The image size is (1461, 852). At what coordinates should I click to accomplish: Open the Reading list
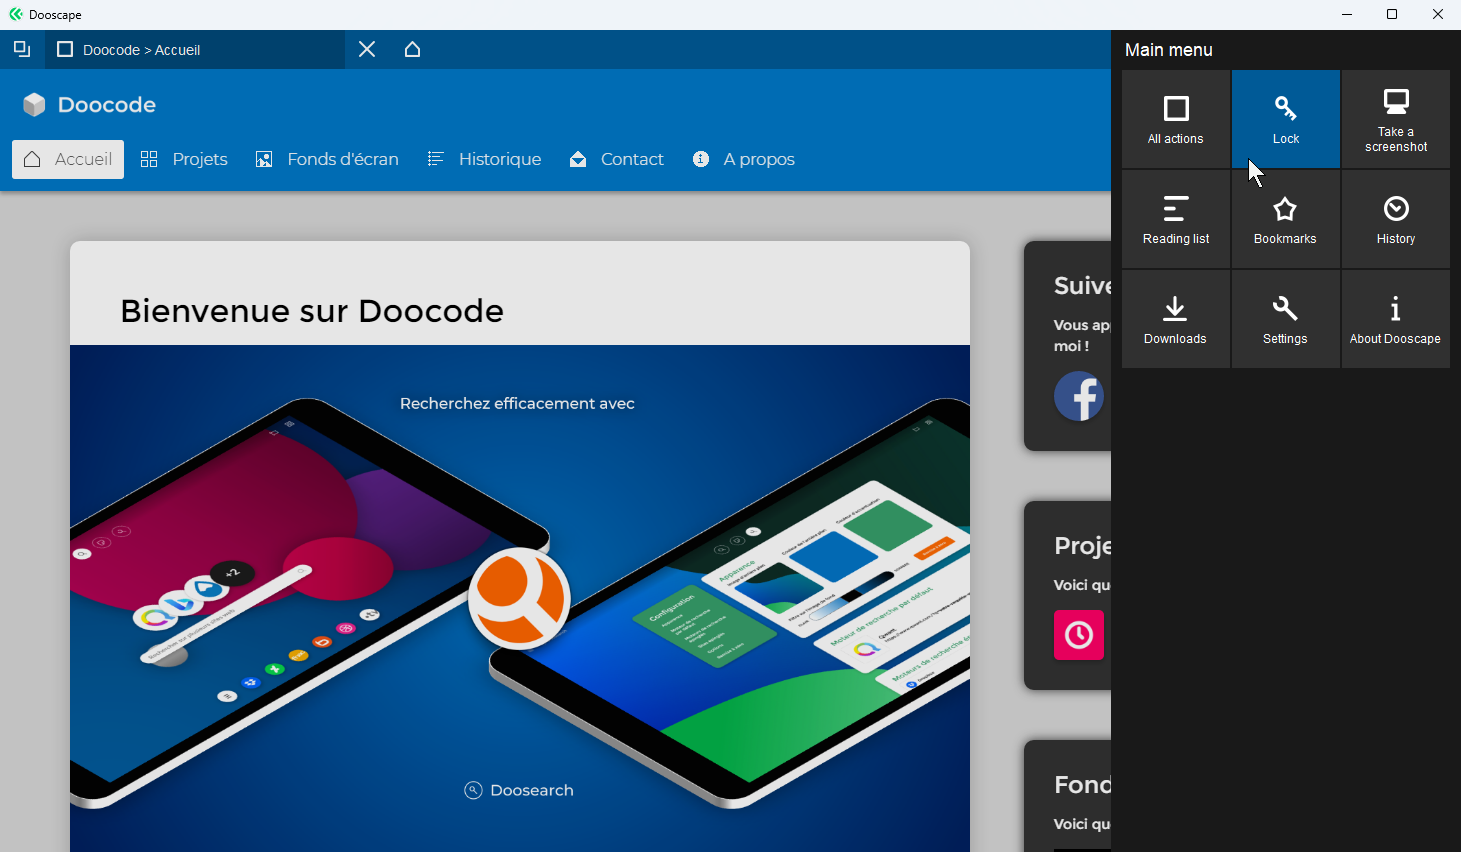coord(1176,219)
